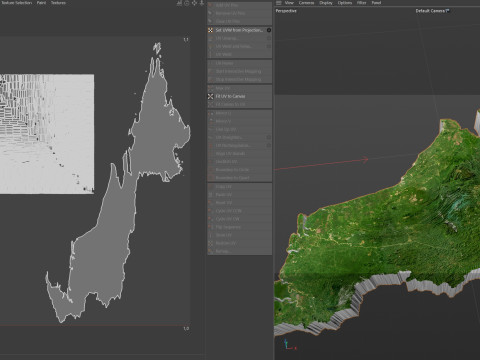Image resolution: width=480 pixels, height=360 pixels.
Task: Choose the UV Unwrap command
Action: click(x=239, y=38)
